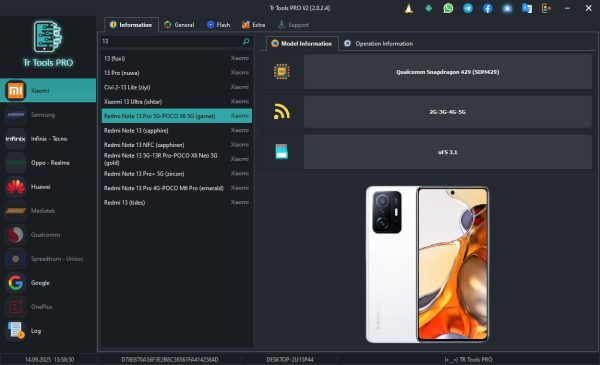Image resolution: width=600 pixels, height=365 pixels.
Task: Switch to the Information tab
Action: point(131,25)
